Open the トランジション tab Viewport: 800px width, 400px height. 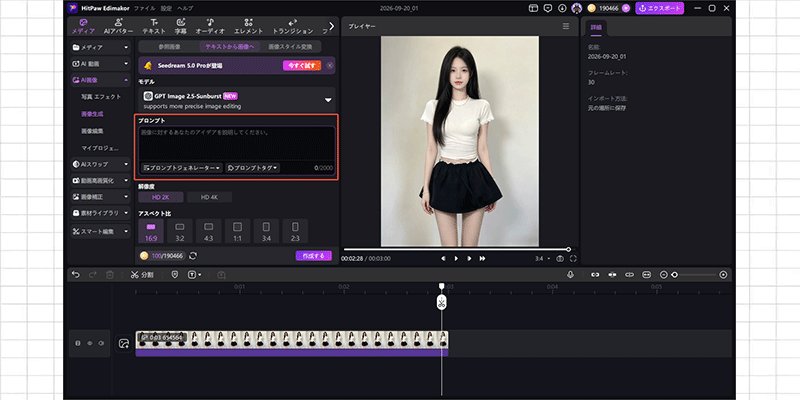coord(293,27)
